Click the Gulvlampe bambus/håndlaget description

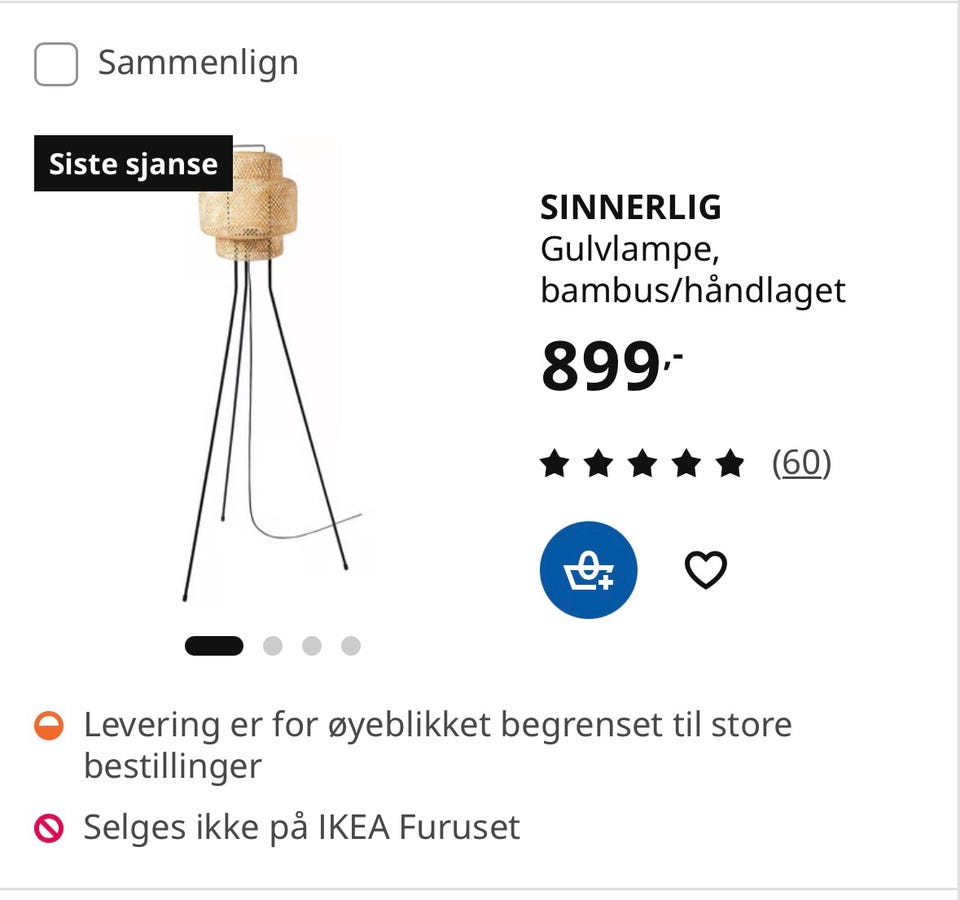pos(692,269)
